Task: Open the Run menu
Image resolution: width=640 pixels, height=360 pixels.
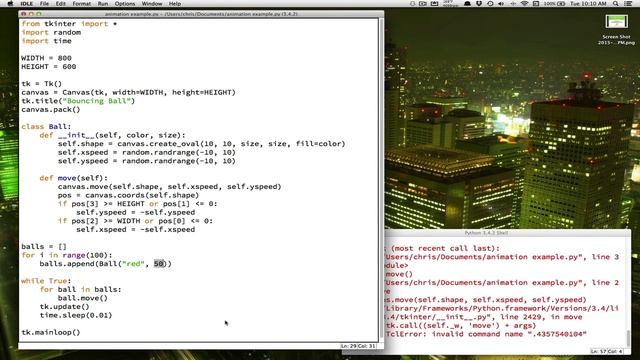Action: tap(103, 3)
